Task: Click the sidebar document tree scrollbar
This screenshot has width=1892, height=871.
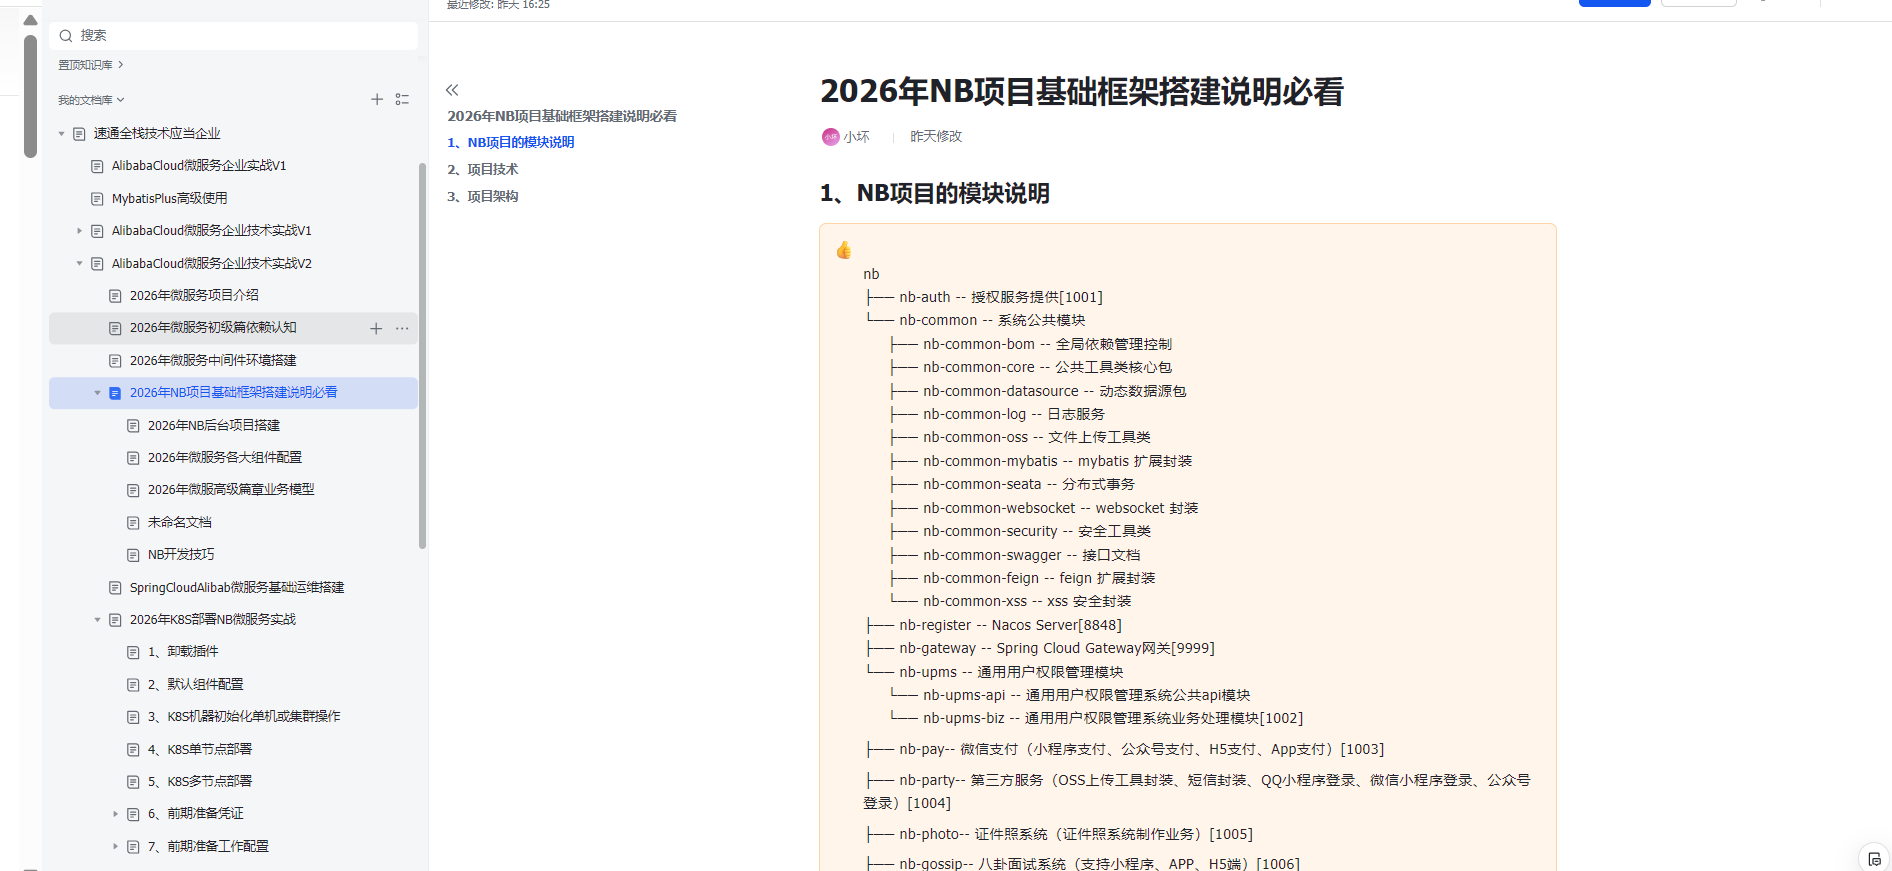Action: [422, 355]
